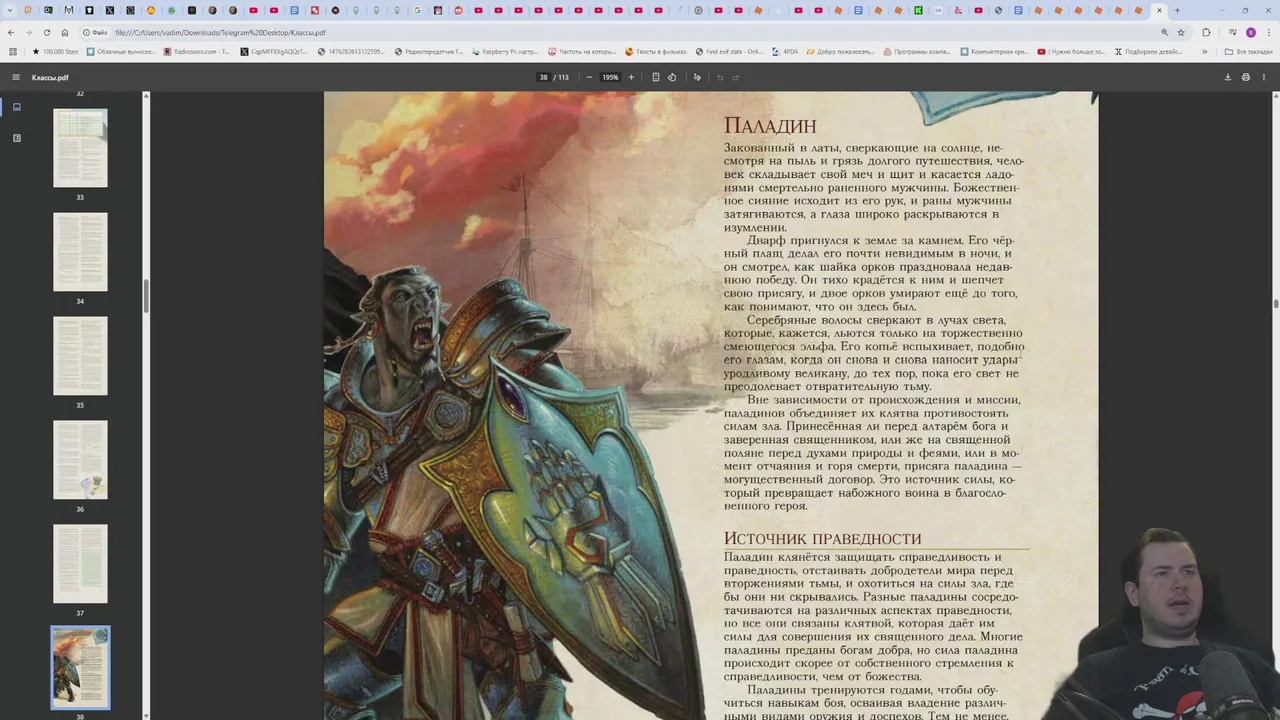Select page 35 thumbnail
This screenshot has height=720, width=1280.
point(80,355)
